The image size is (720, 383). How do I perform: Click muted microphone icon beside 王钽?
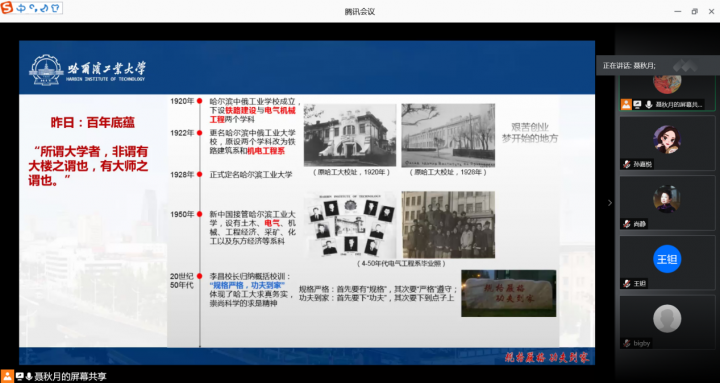click(x=626, y=283)
